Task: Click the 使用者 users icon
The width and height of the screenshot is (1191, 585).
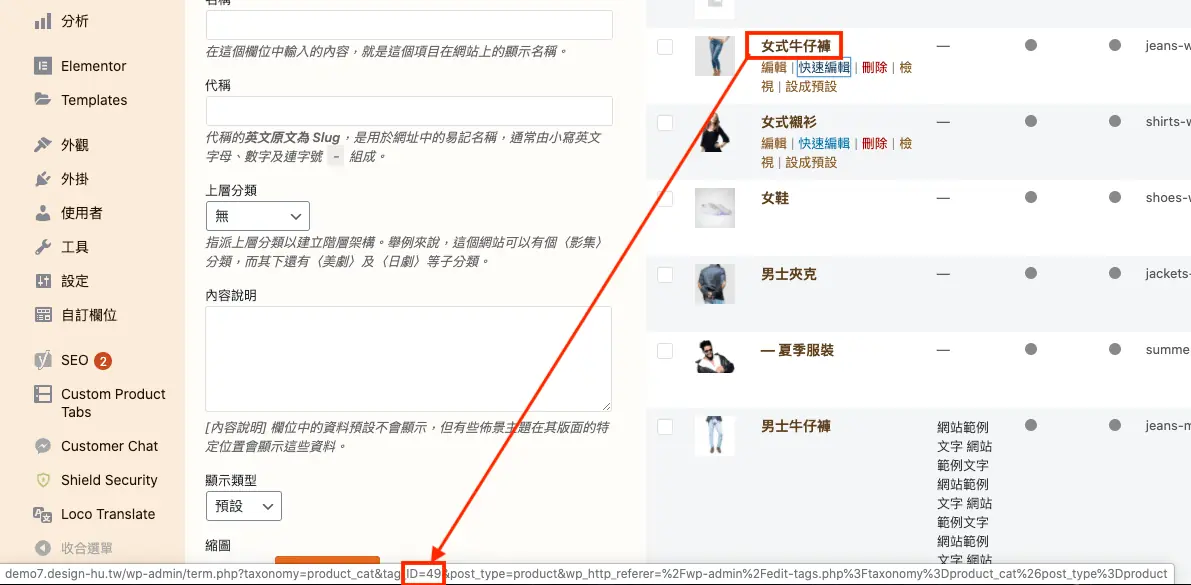Action: [x=43, y=213]
